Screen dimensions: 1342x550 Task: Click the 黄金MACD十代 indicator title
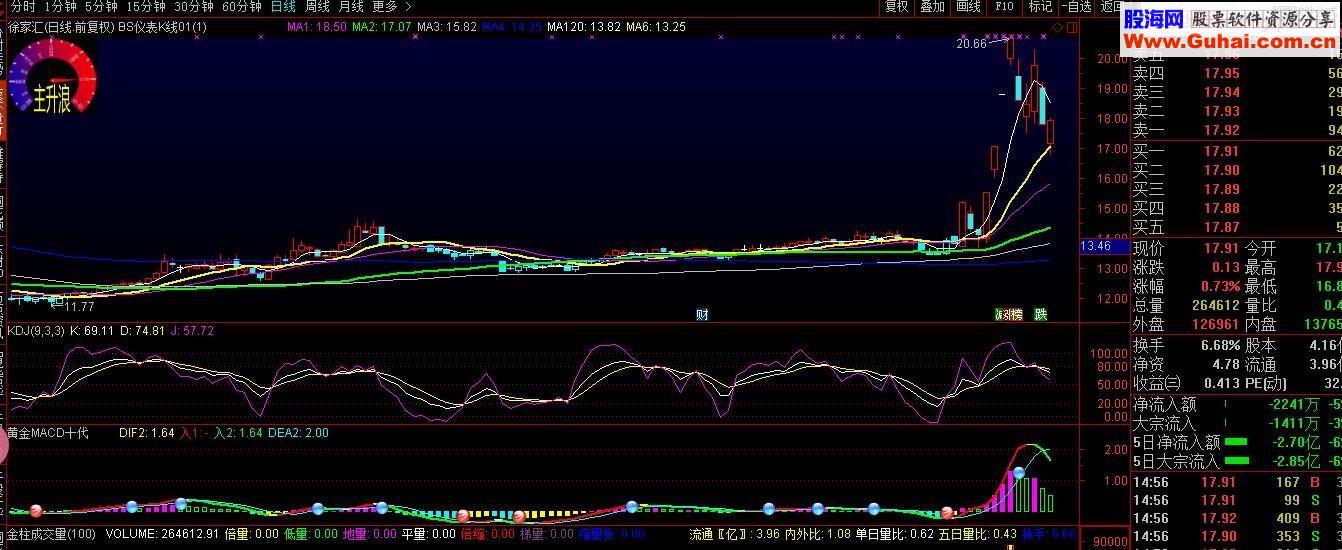pyautogui.click(x=48, y=433)
